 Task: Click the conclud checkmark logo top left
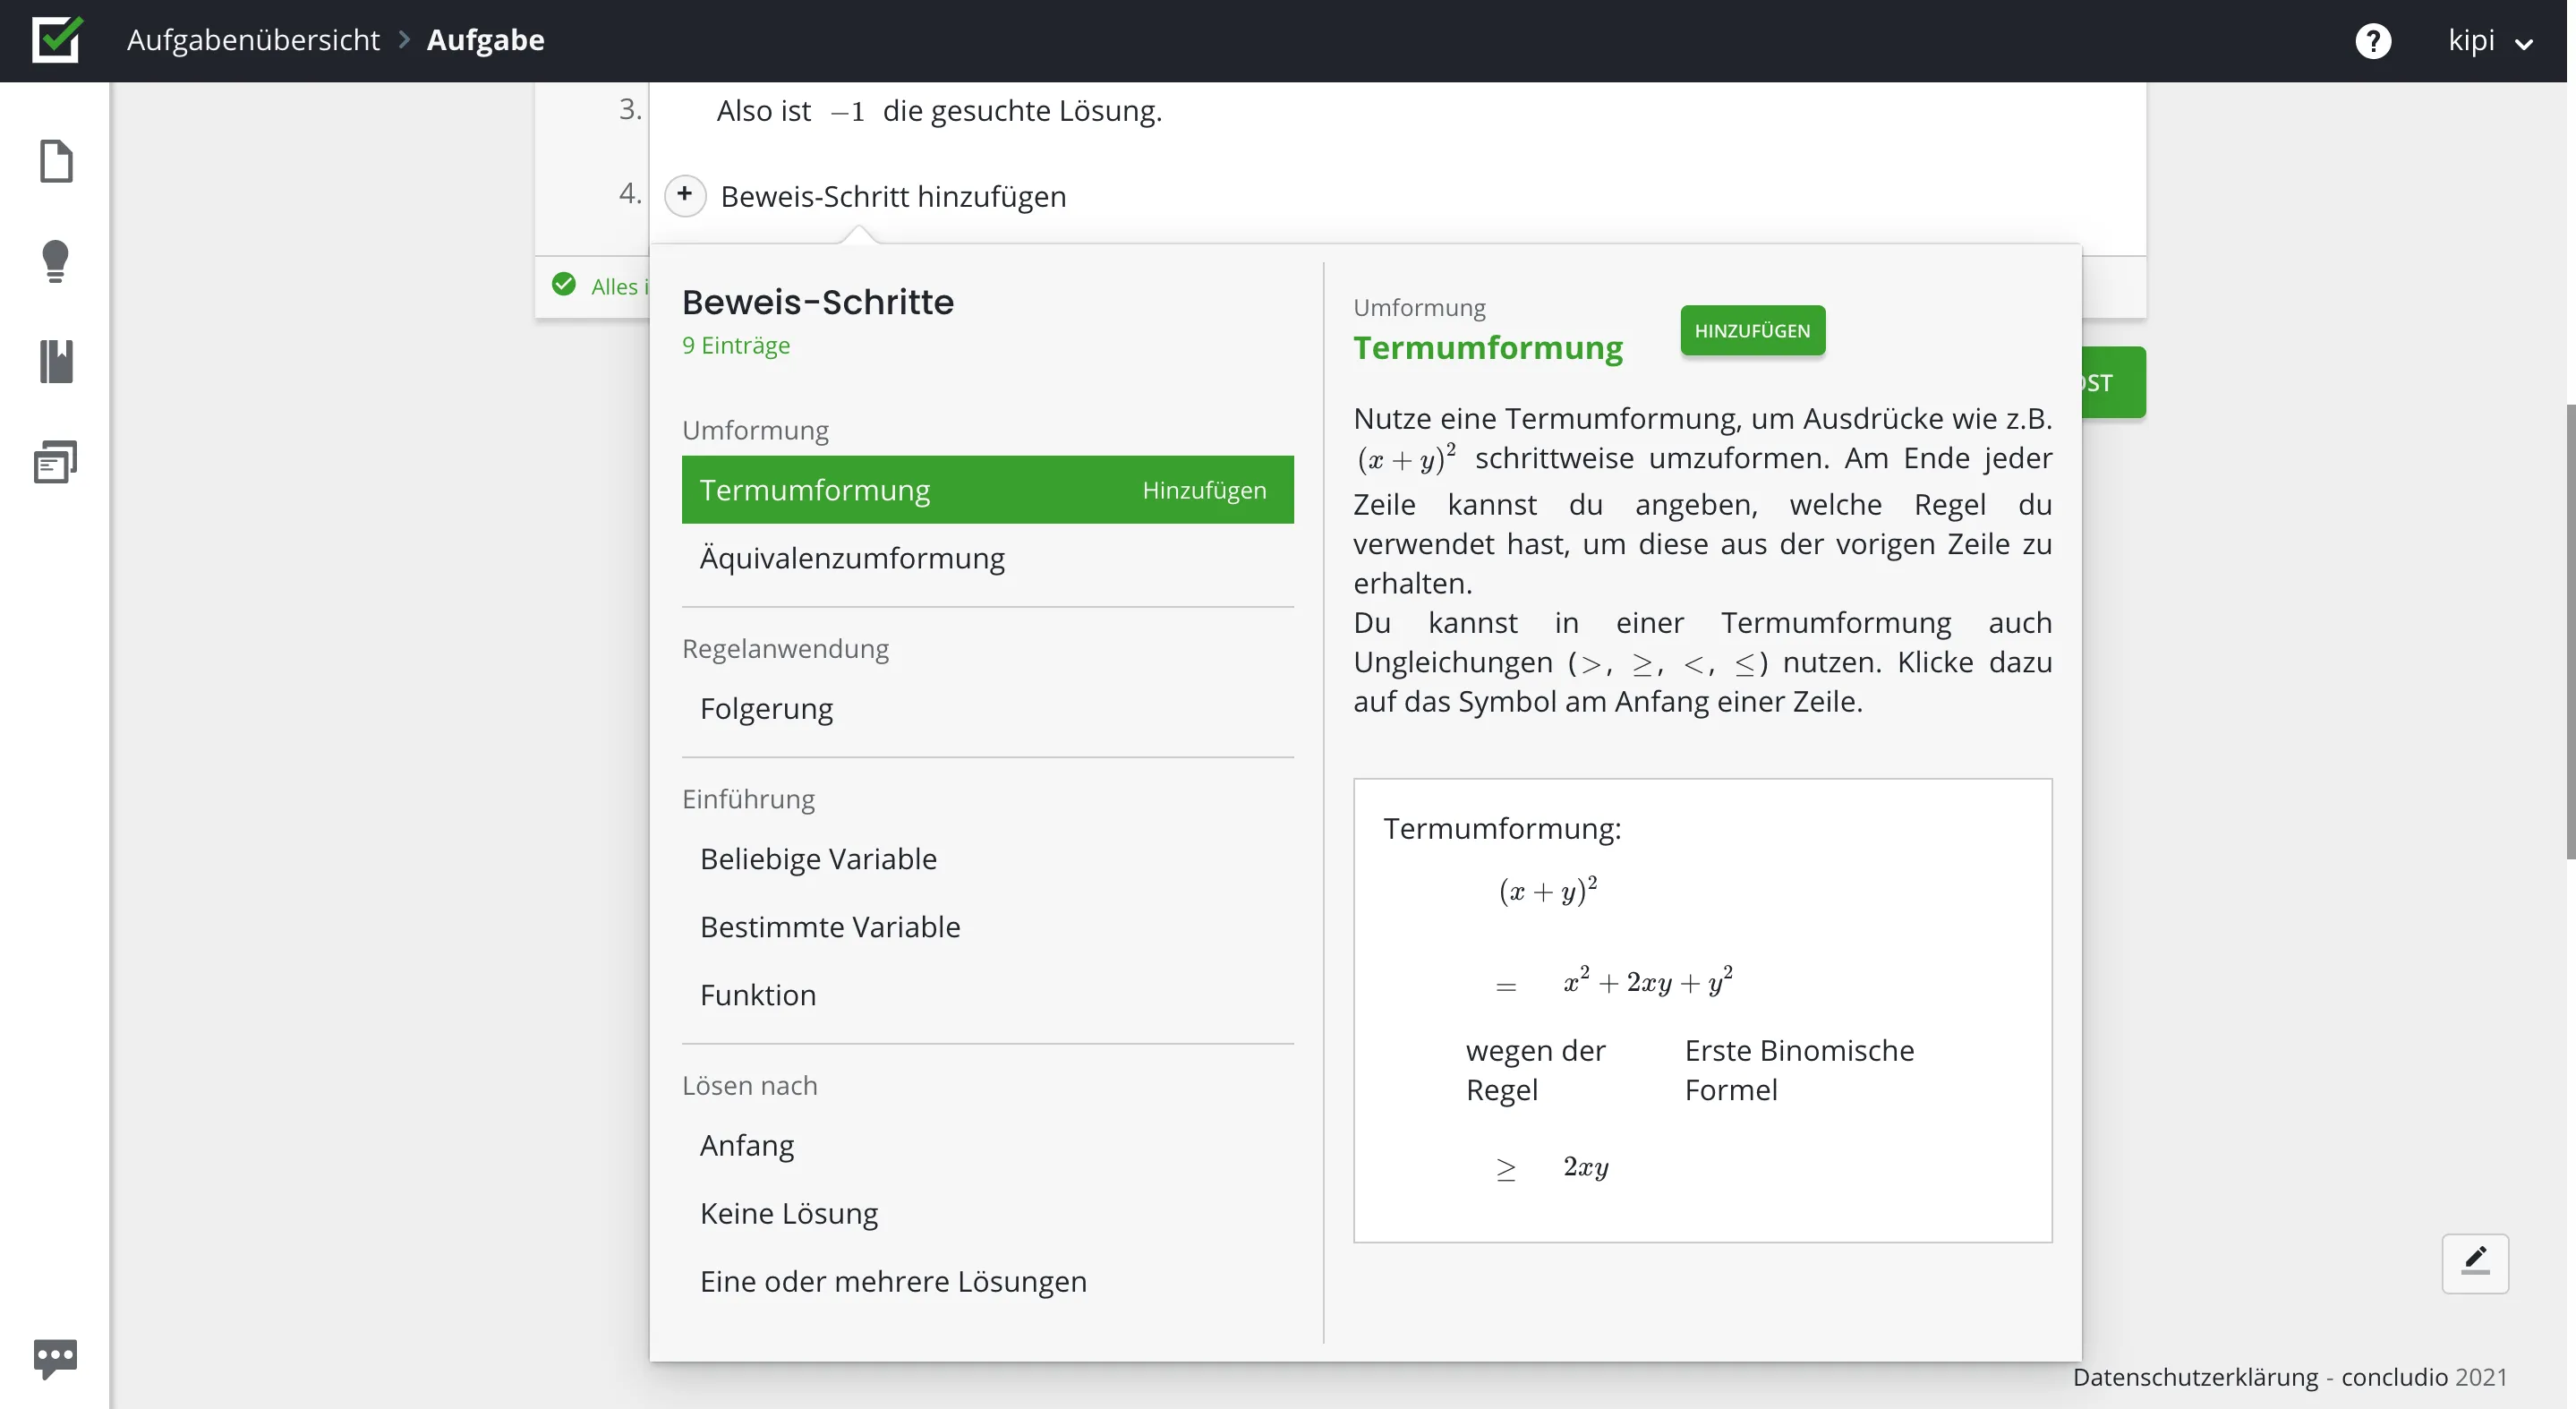[56, 40]
